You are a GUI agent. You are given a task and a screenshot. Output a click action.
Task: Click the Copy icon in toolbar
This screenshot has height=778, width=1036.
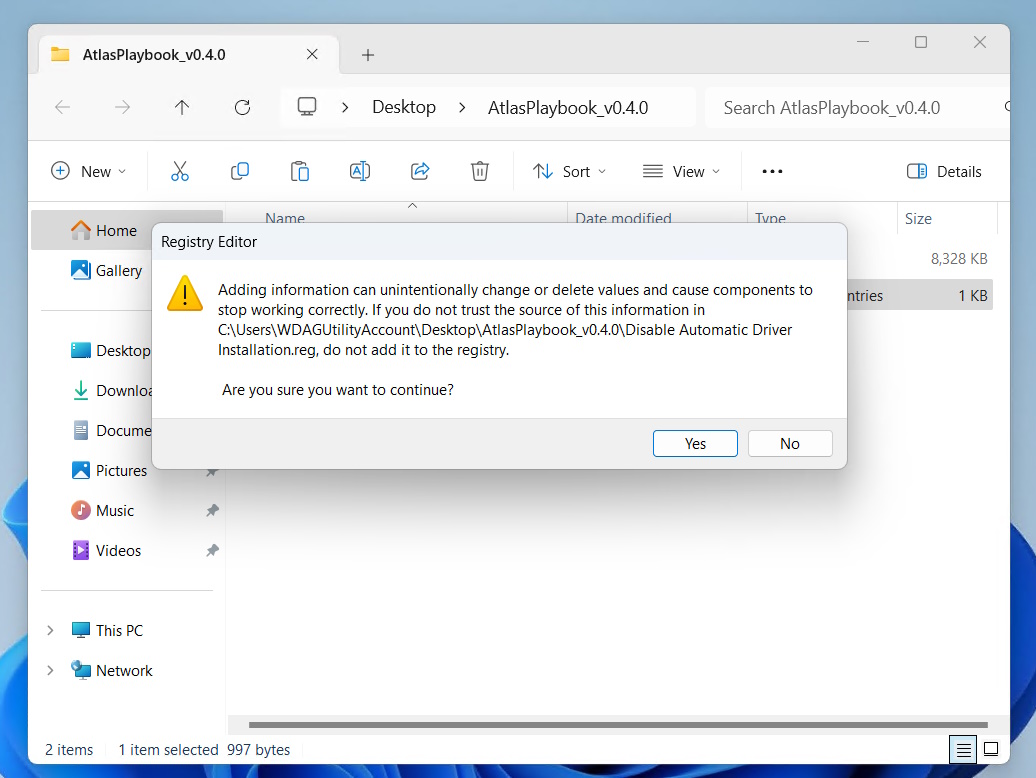tap(240, 171)
